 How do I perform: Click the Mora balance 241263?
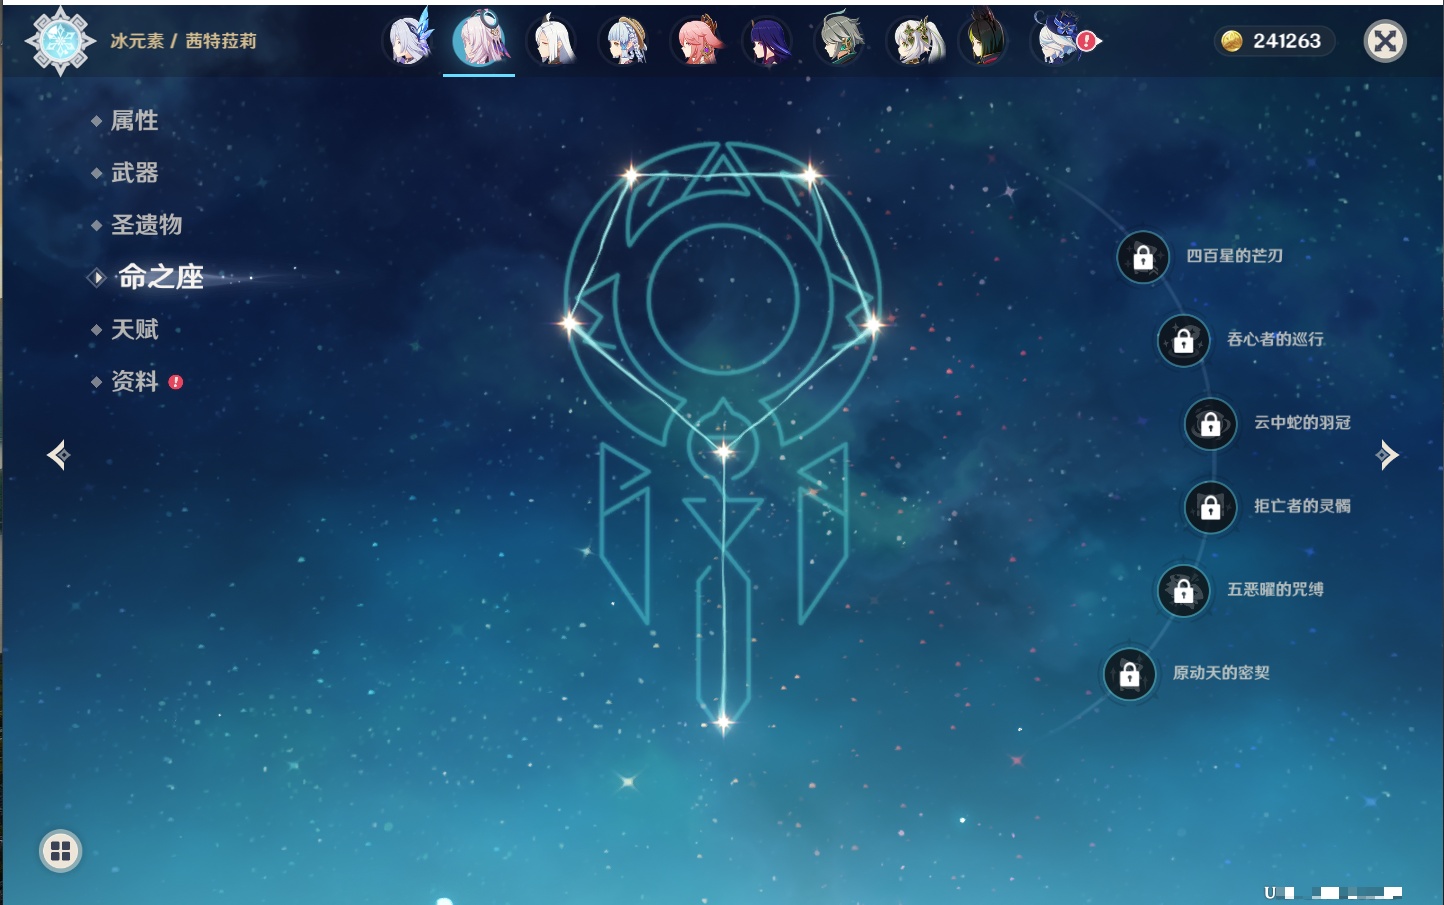(1287, 41)
